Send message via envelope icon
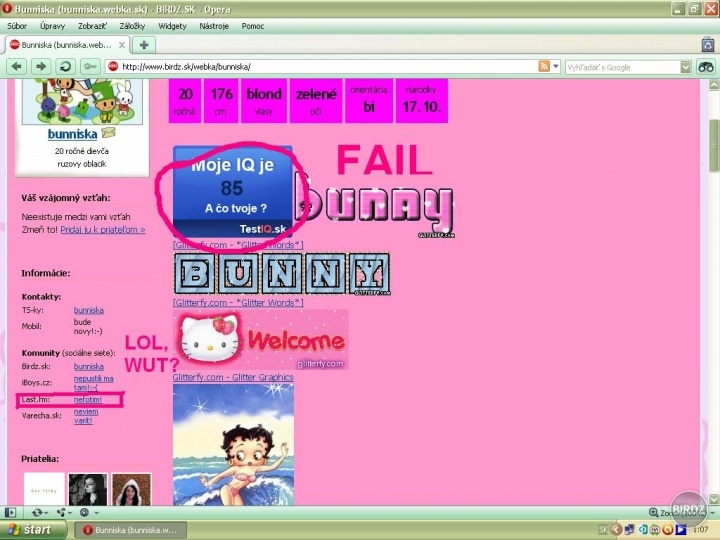The height and width of the screenshot is (540, 720). (108, 133)
